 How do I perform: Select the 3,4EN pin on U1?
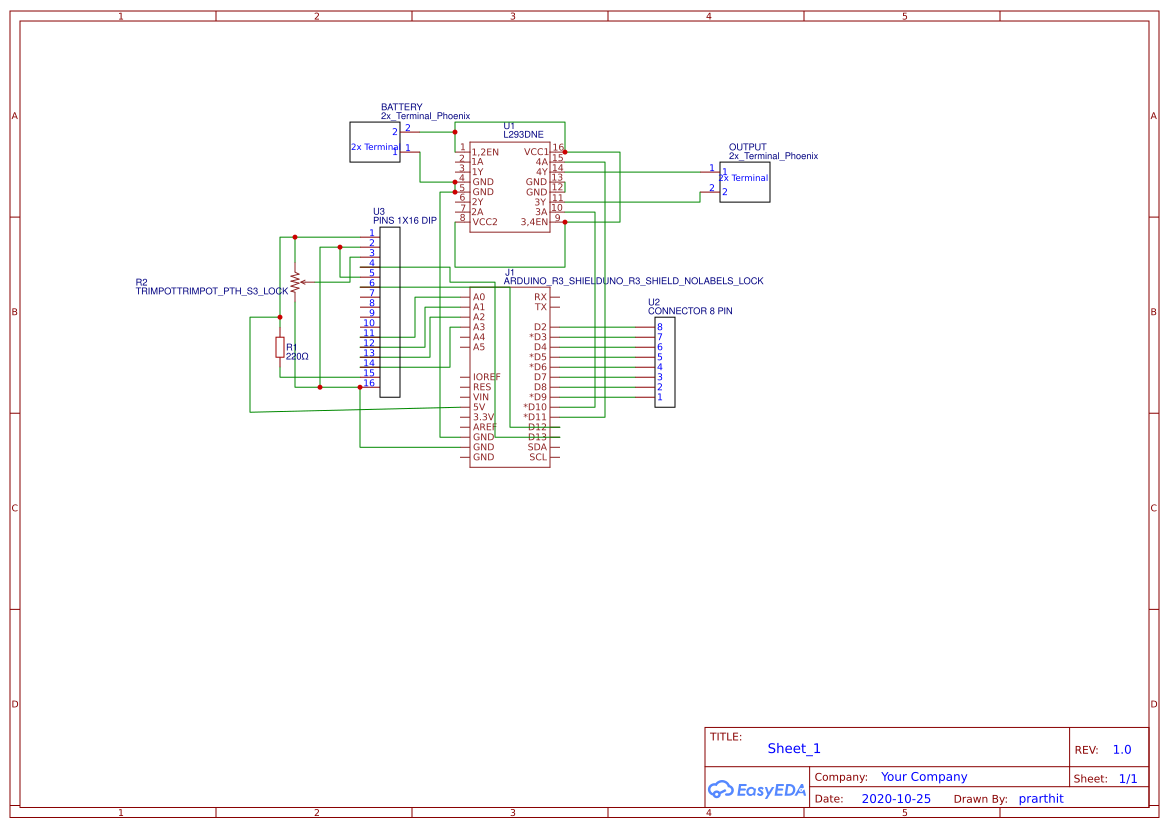tap(535, 221)
